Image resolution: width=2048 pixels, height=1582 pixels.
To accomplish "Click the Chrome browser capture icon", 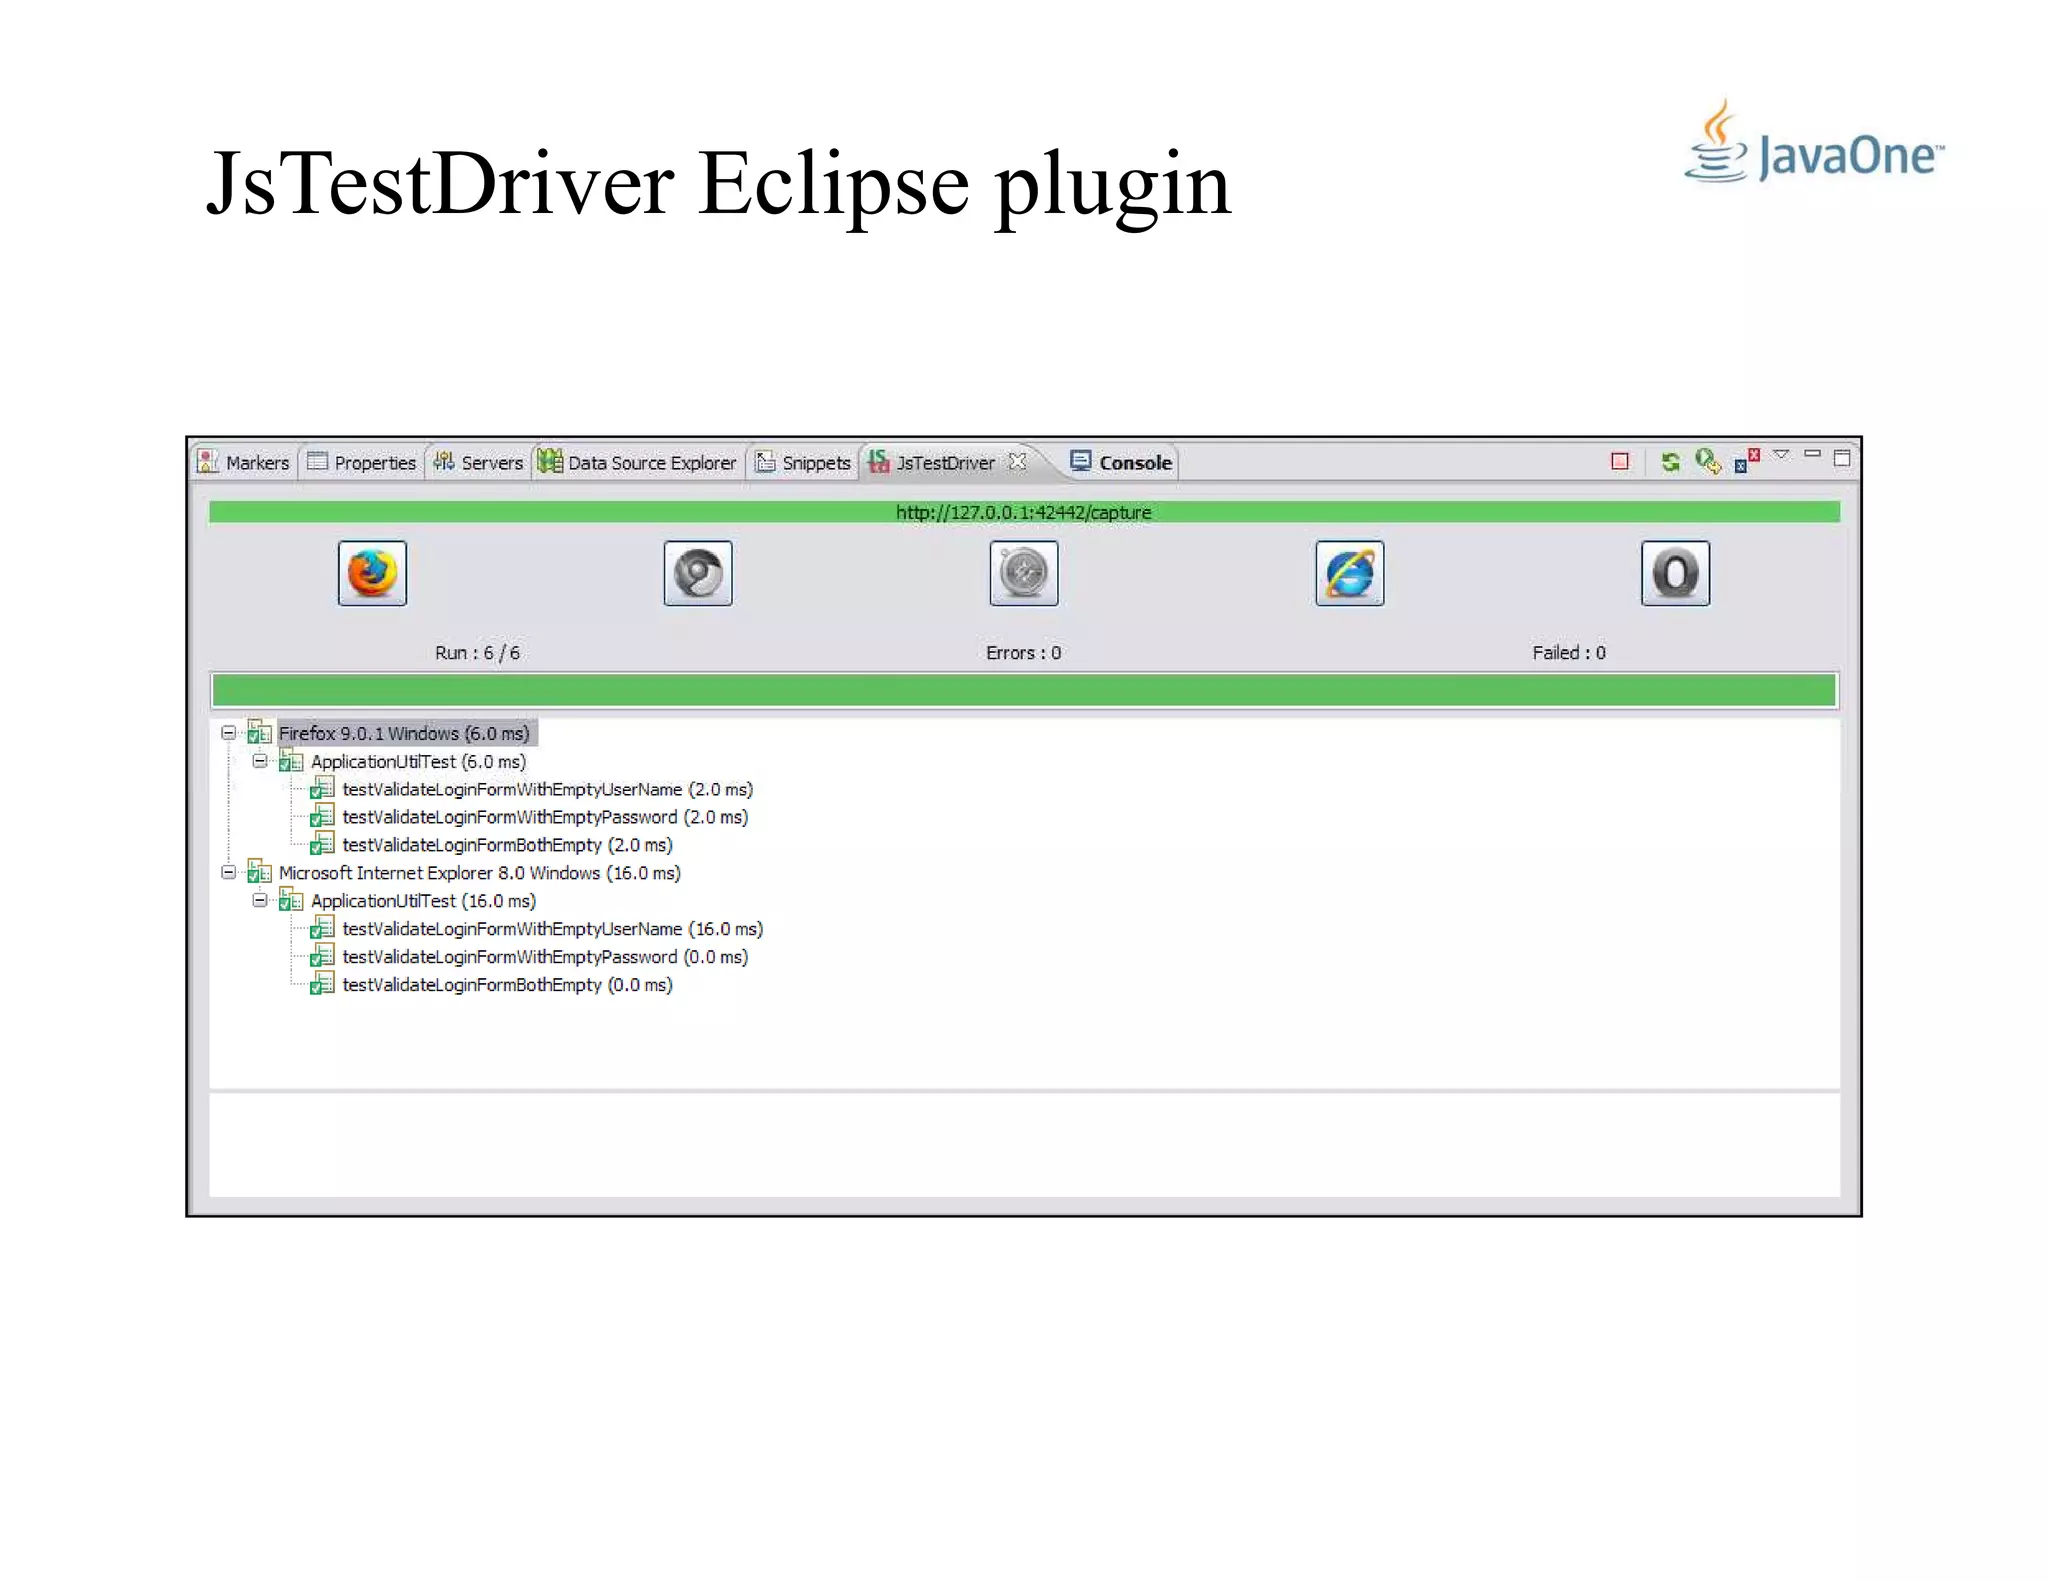I will [x=698, y=573].
